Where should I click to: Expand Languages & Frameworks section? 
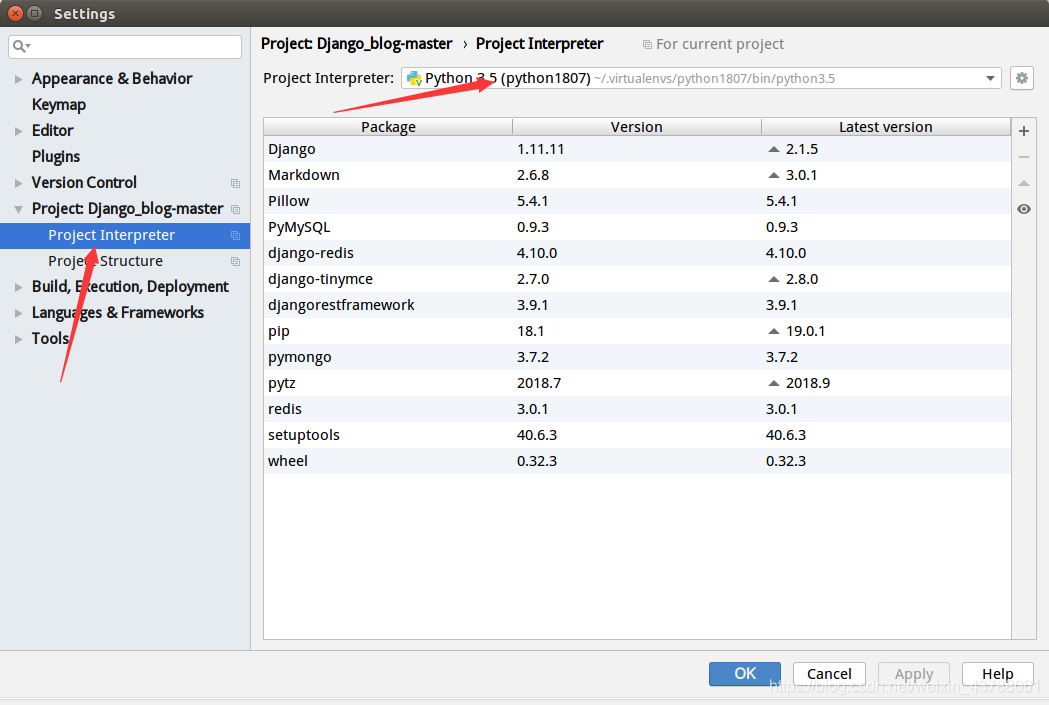(x=18, y=313)
